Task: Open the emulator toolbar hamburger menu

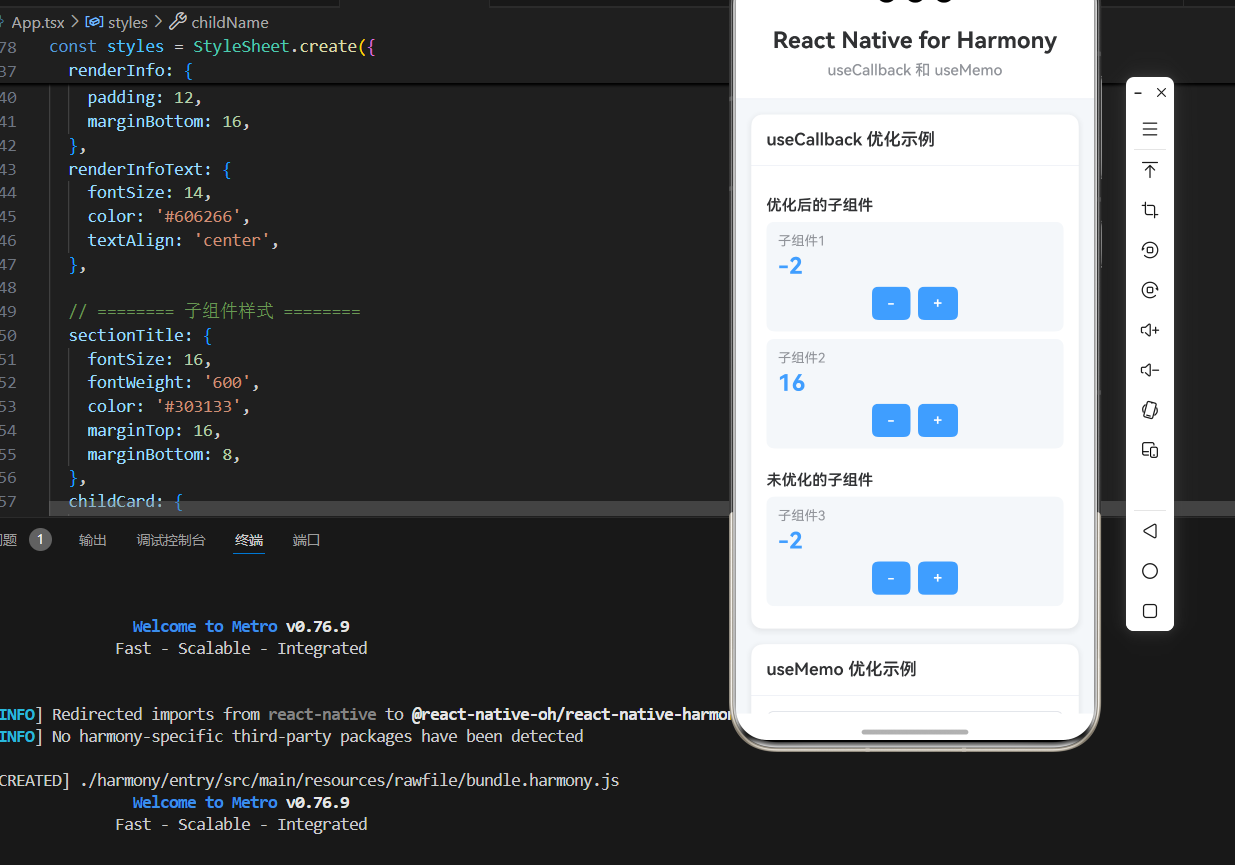Action: (1150, 129)
